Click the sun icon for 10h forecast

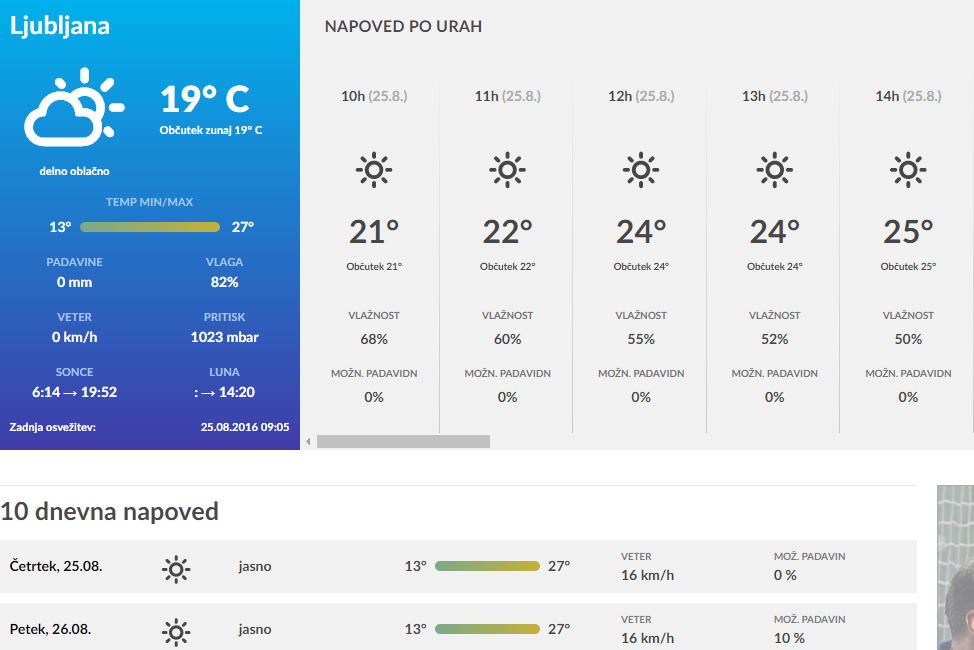(x=374, y=170)
